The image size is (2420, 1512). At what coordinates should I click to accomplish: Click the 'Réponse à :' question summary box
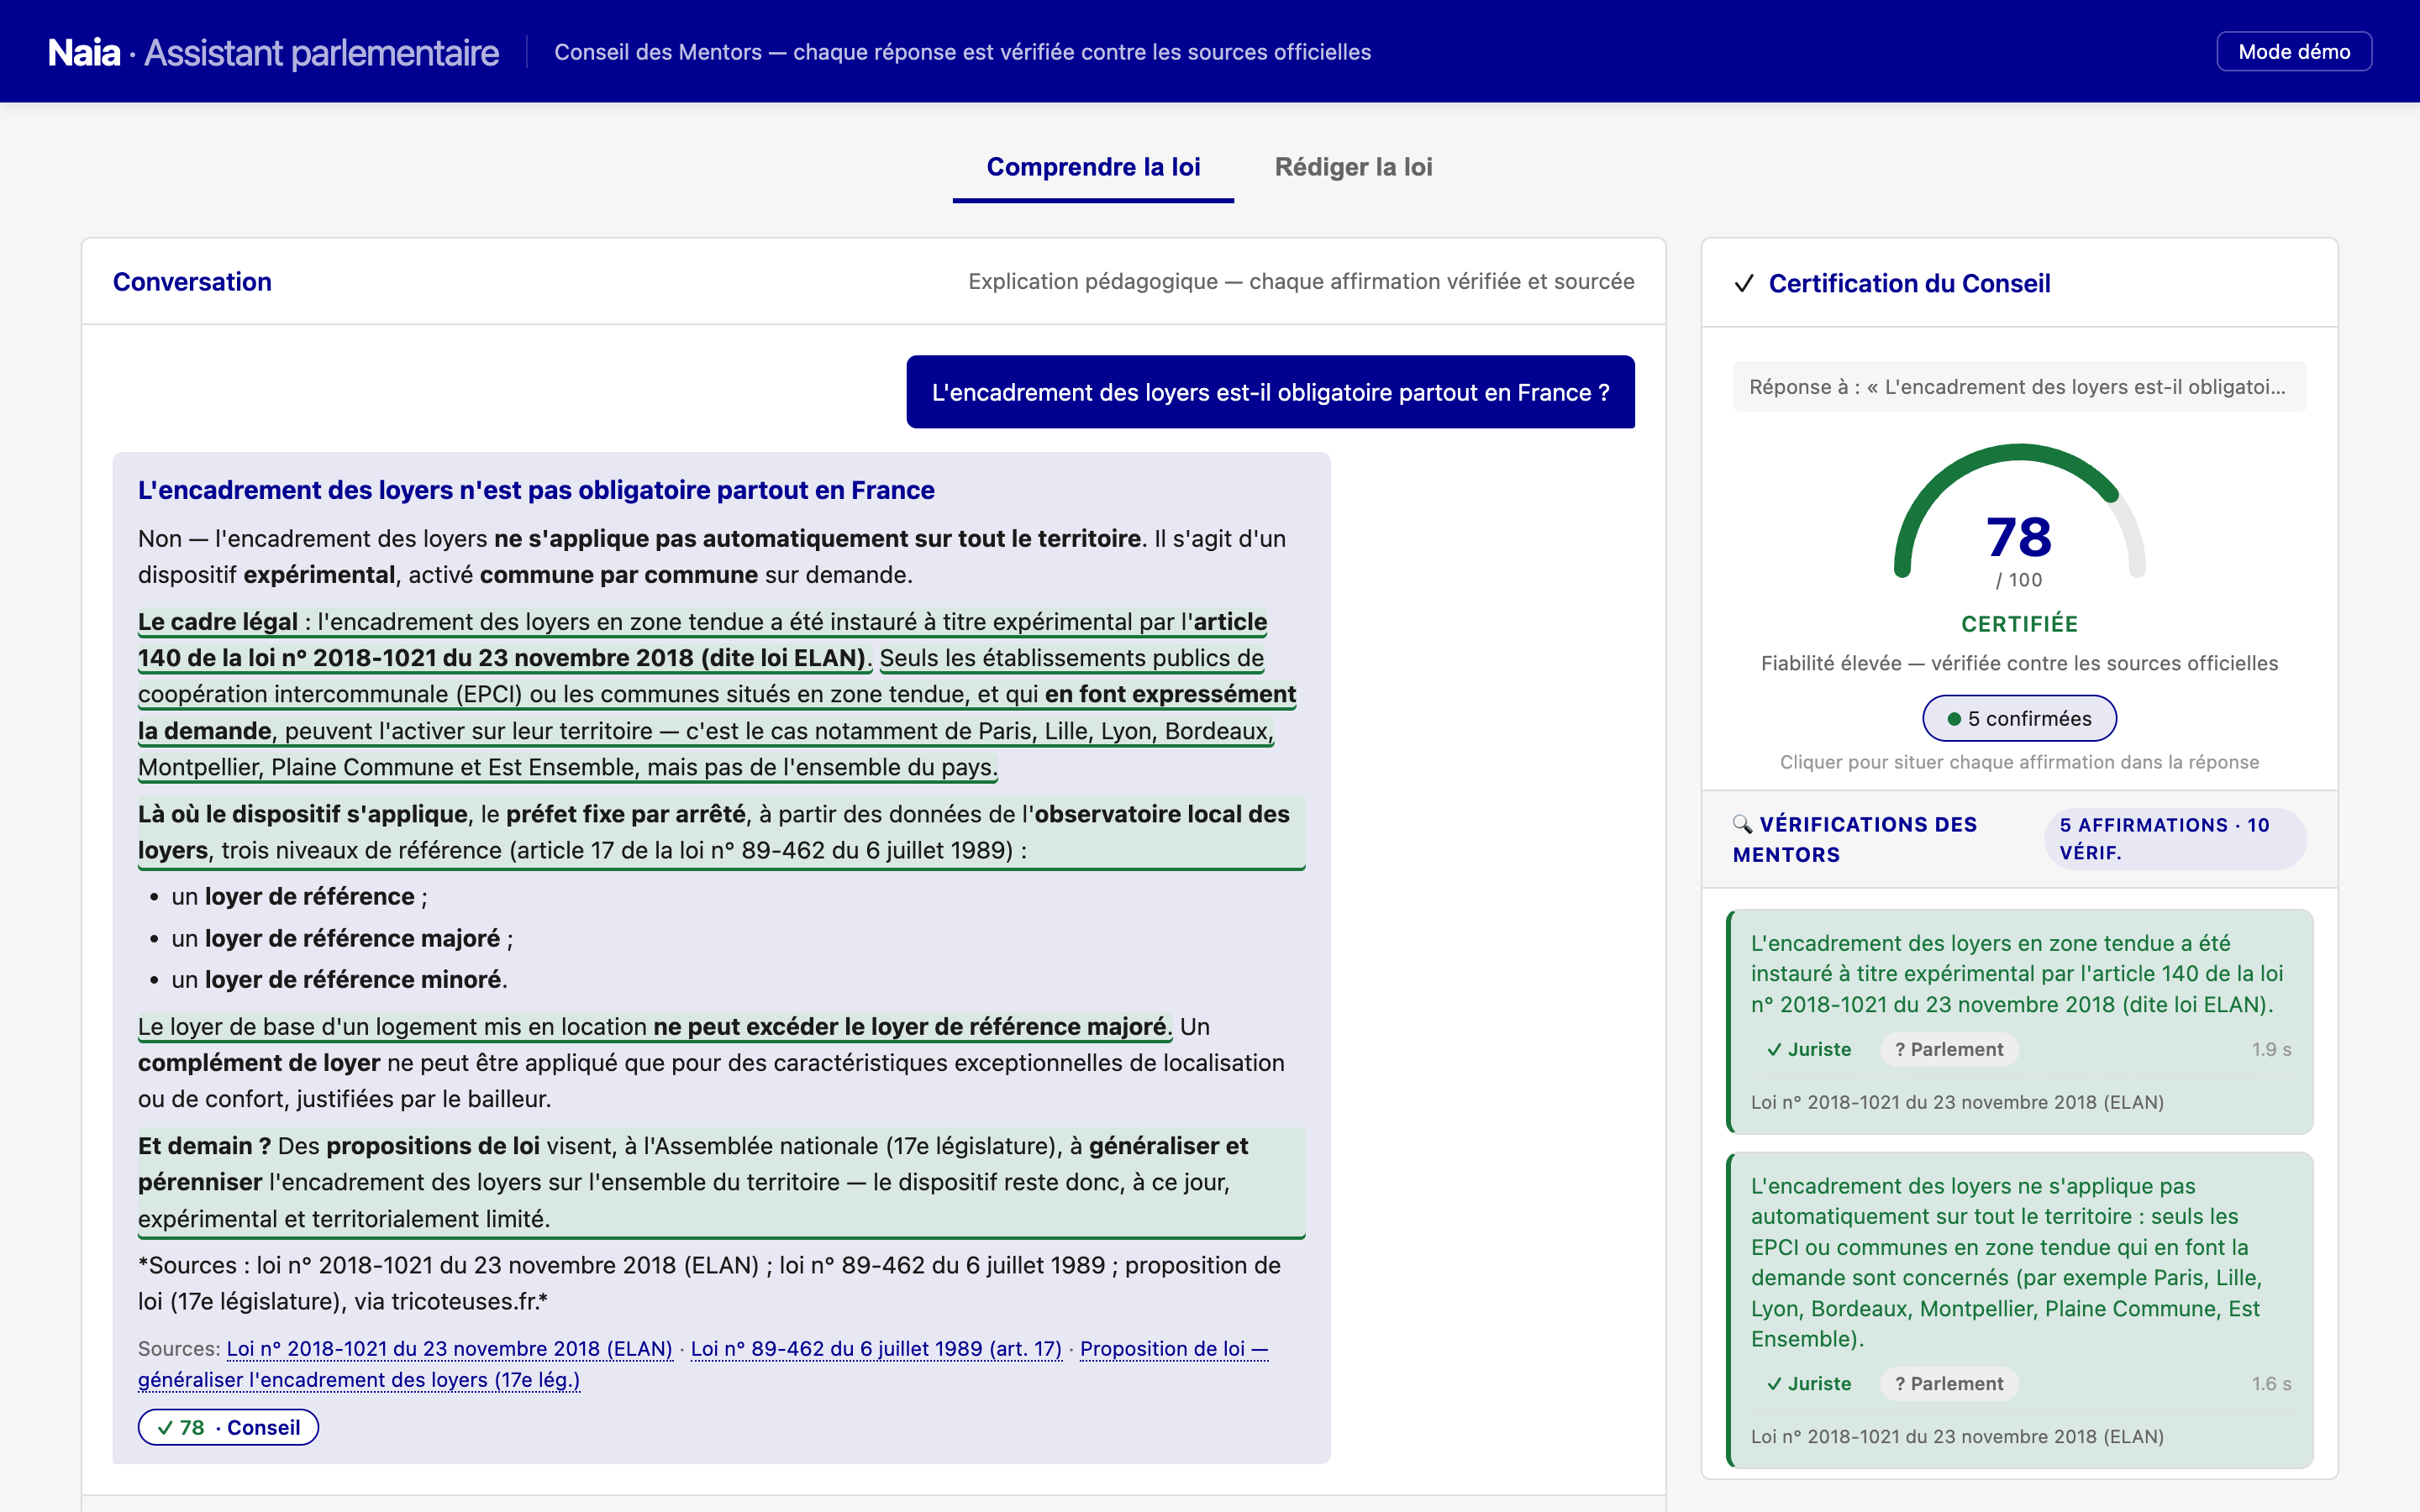pos(2019,387)
